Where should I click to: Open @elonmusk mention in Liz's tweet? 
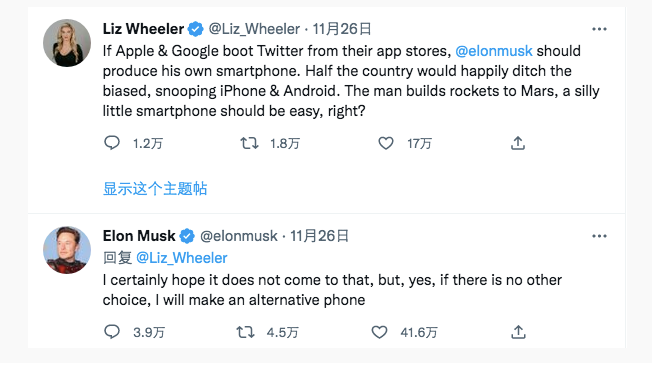[494, 51]
